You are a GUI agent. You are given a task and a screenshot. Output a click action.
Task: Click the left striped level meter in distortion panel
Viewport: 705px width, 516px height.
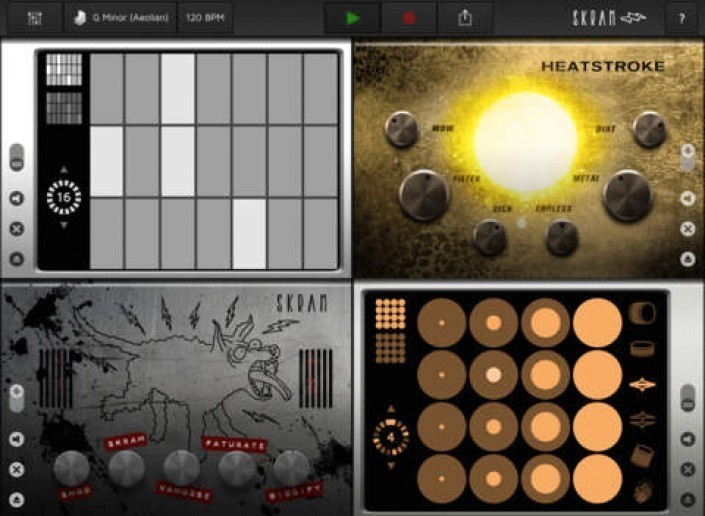point(56,378)
